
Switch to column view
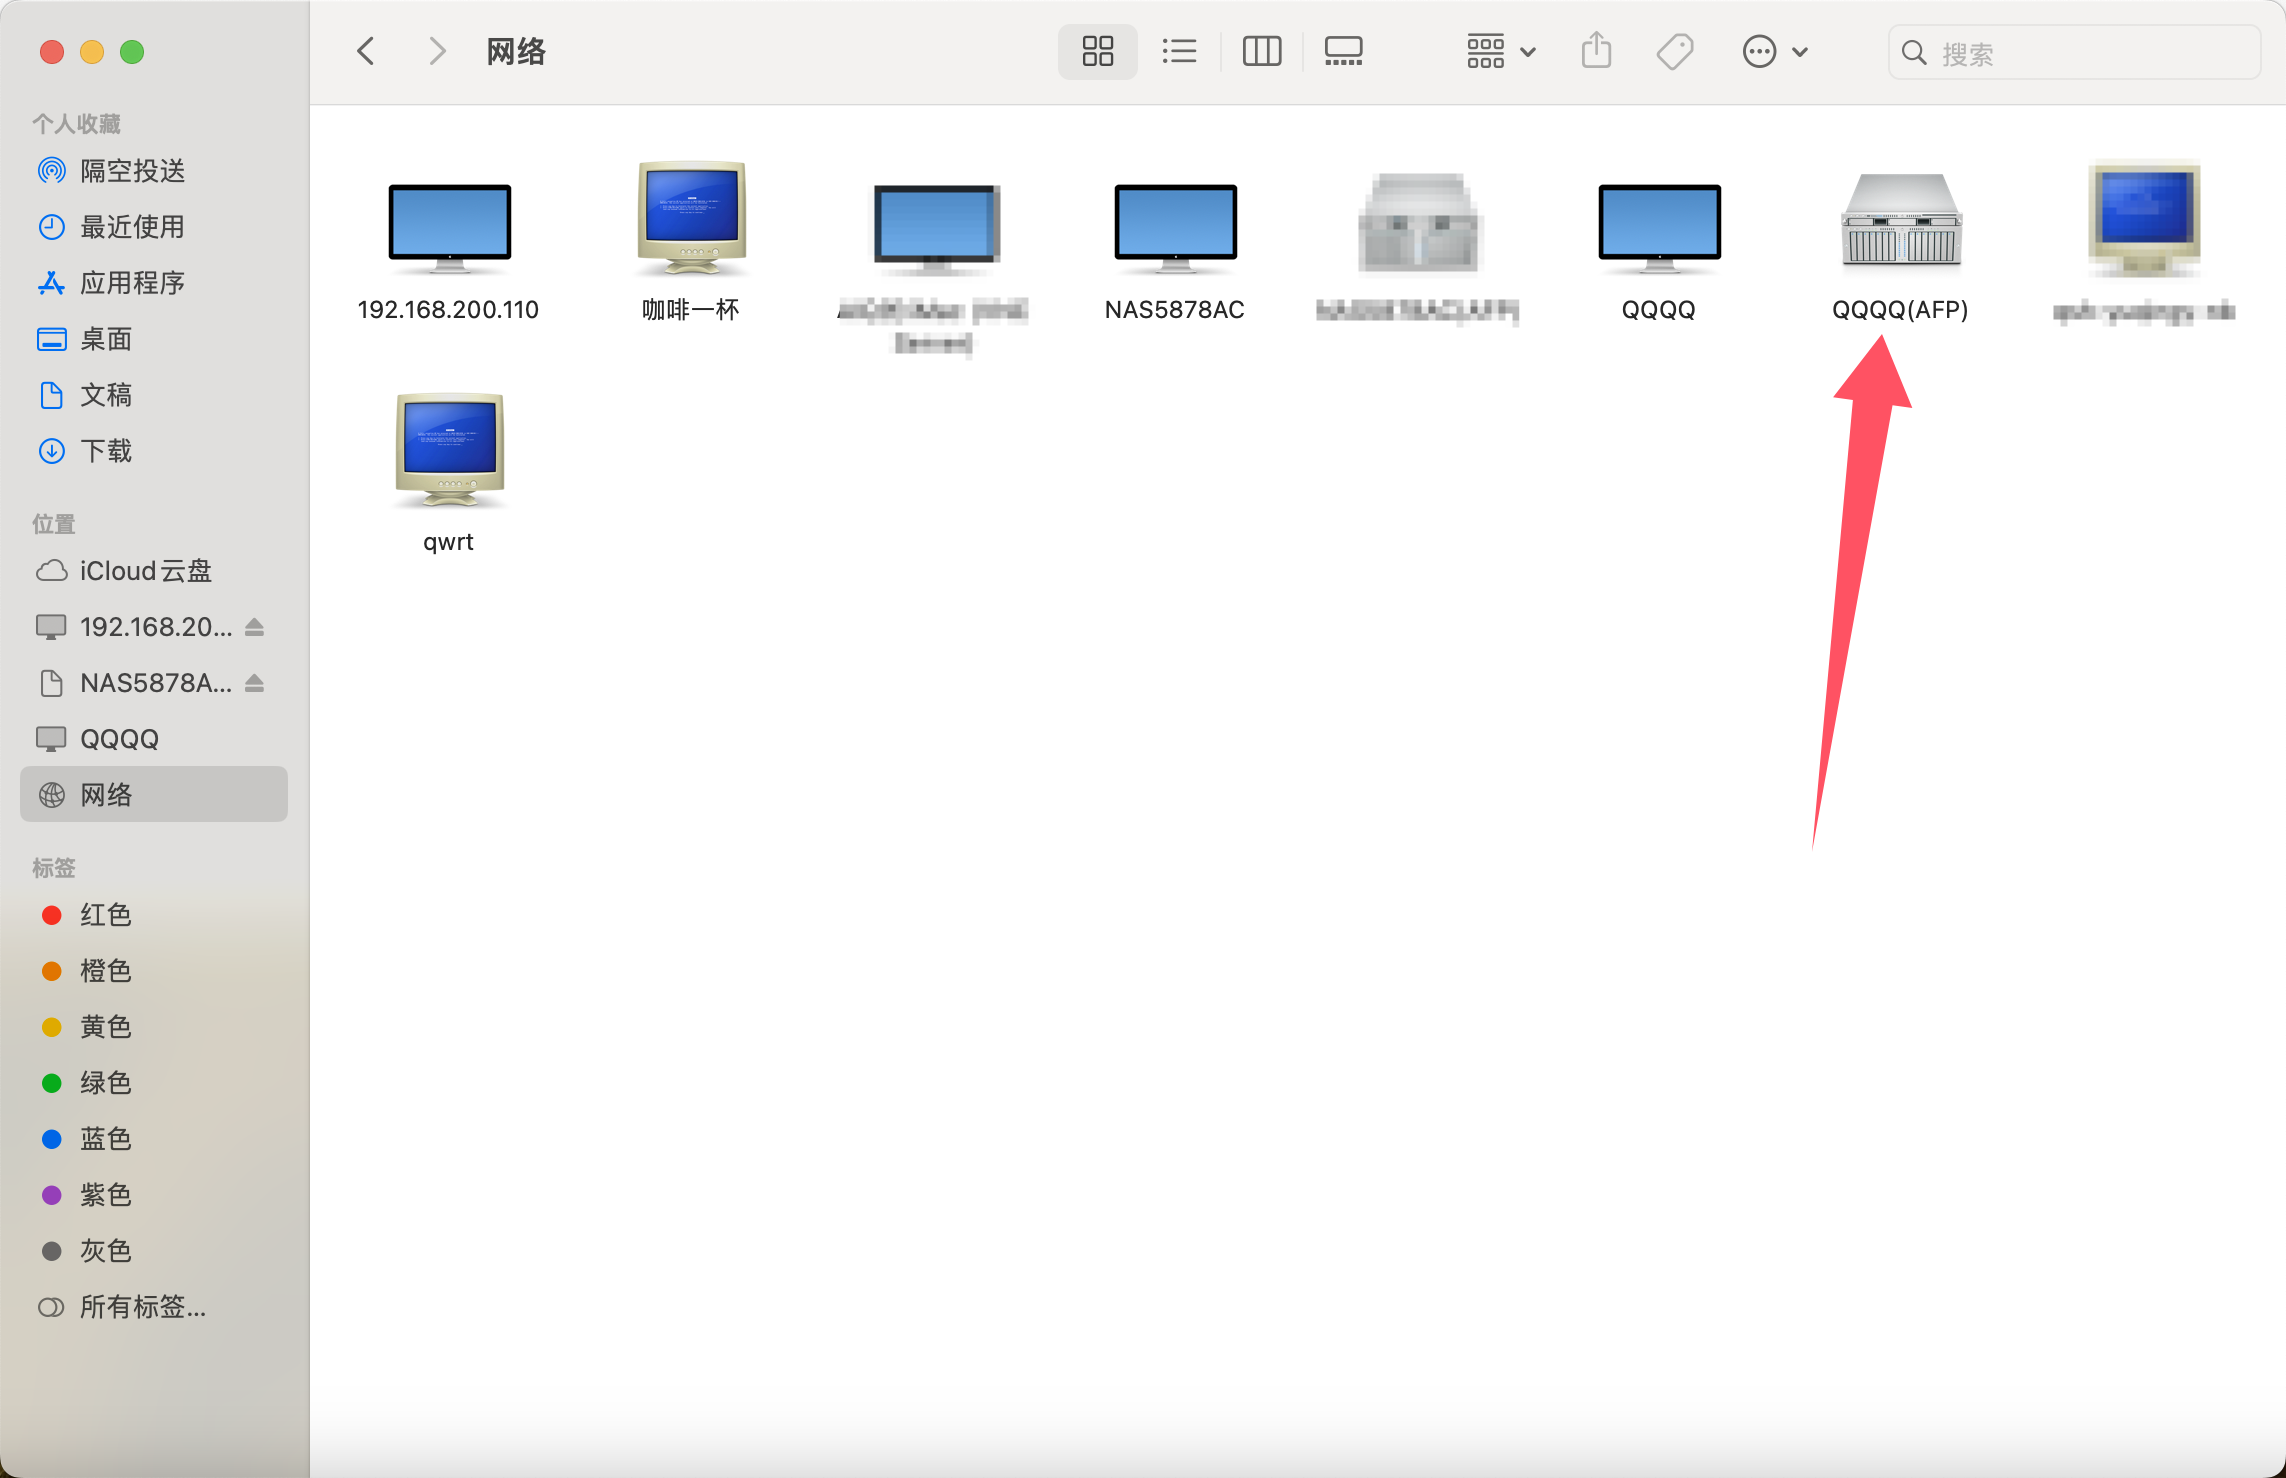tap(1262, 51)
